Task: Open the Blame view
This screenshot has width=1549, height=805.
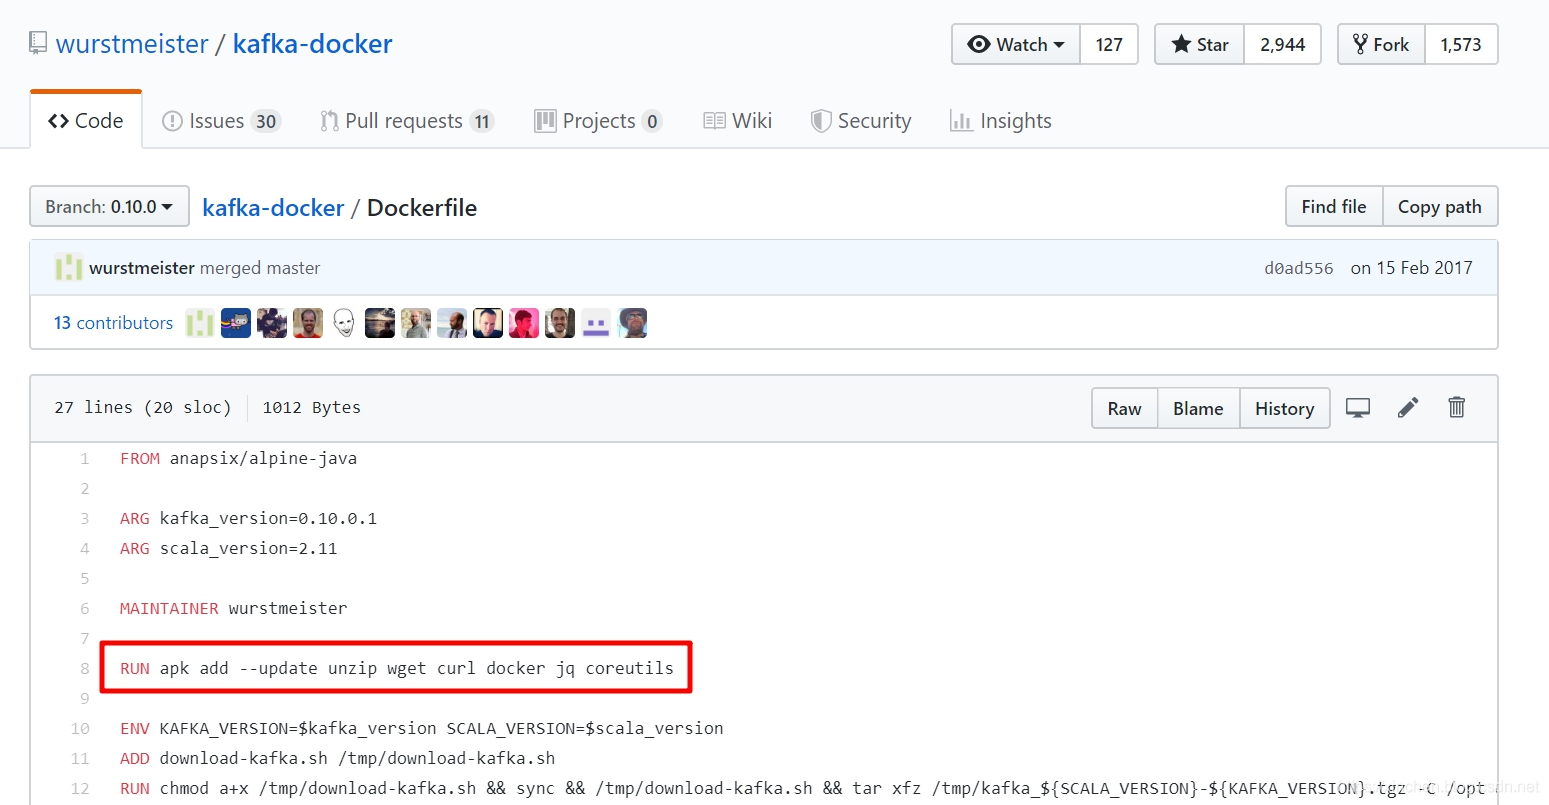Action: tap(1198, 408)
